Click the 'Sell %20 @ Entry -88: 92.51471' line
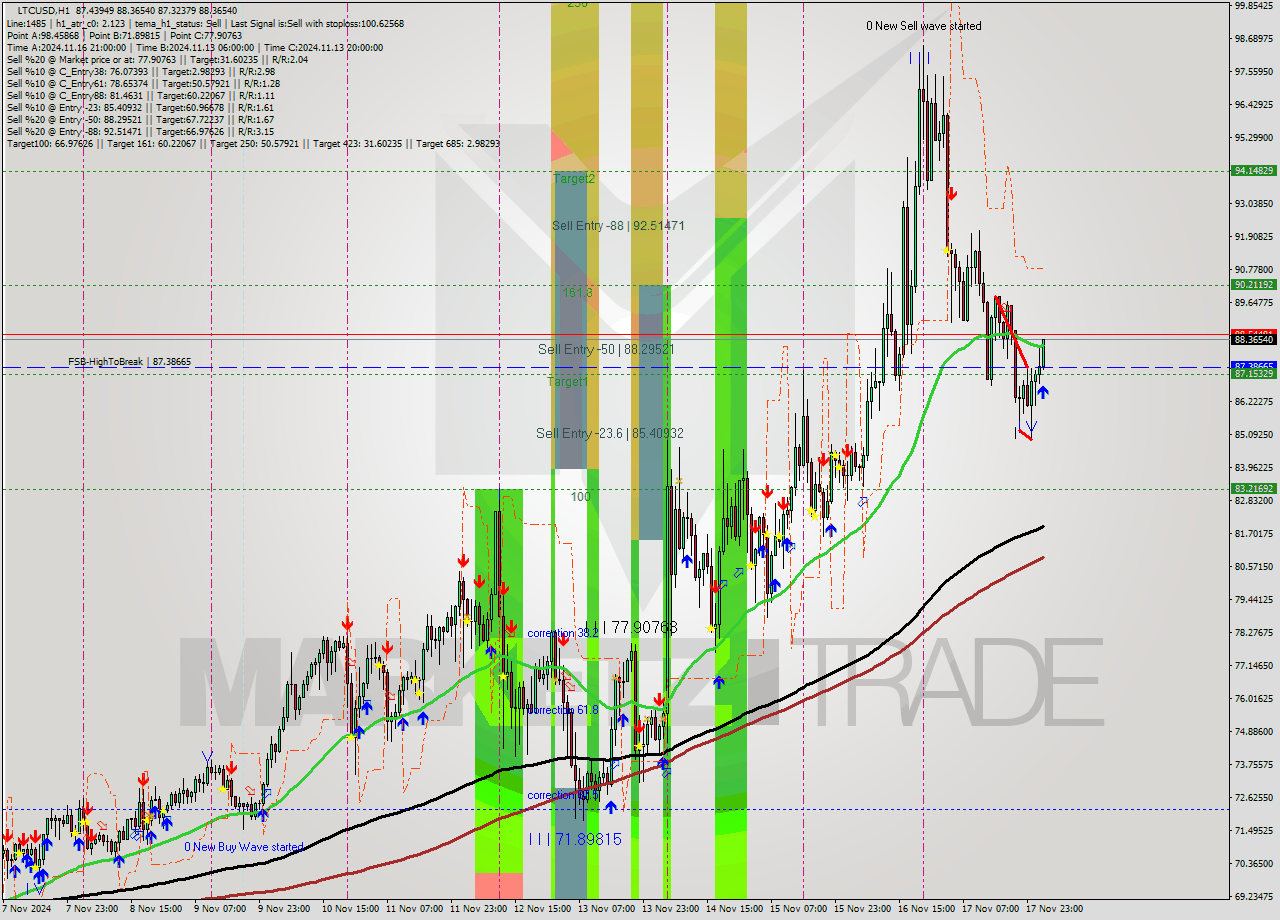Screen dimensions: 1280x920 pos(141,131)
